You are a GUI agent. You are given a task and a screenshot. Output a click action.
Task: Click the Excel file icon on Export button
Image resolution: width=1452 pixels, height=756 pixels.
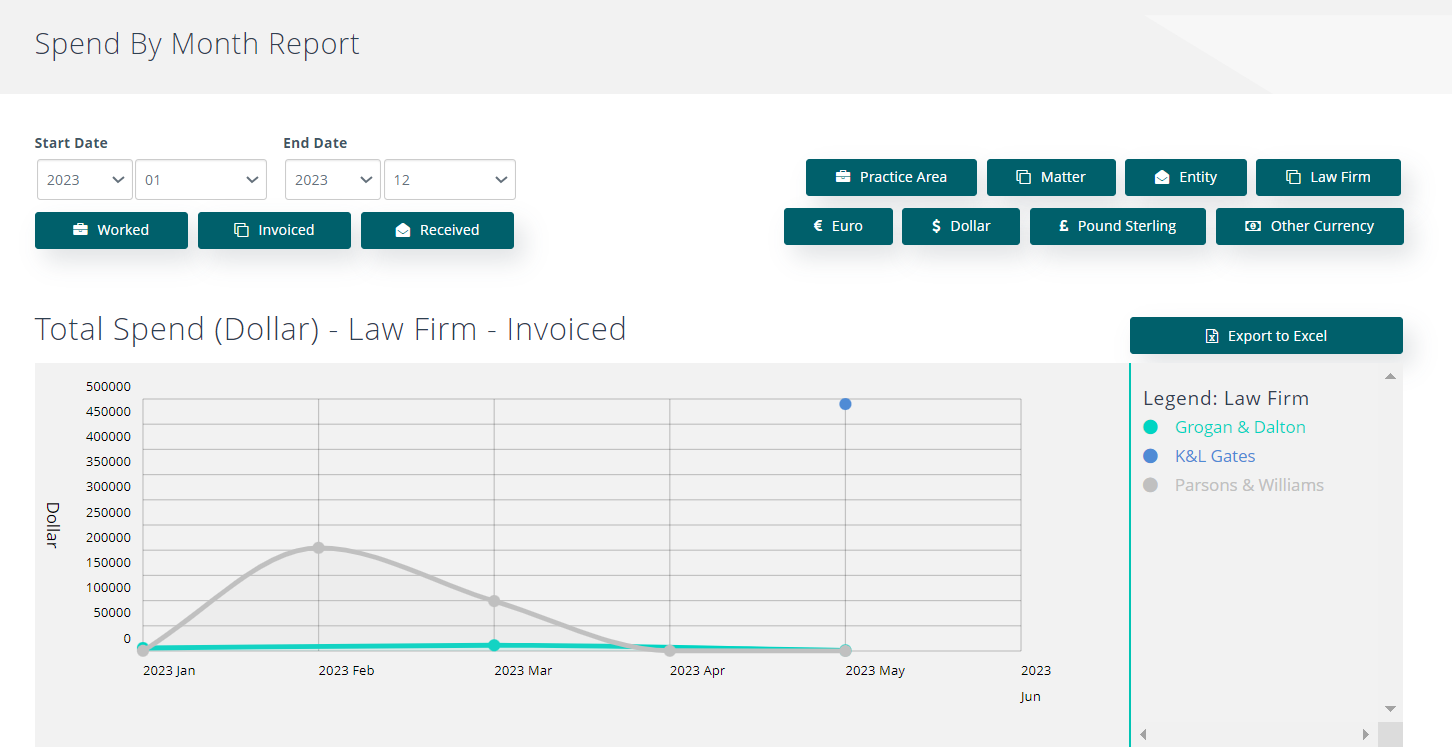point(1212,336)
